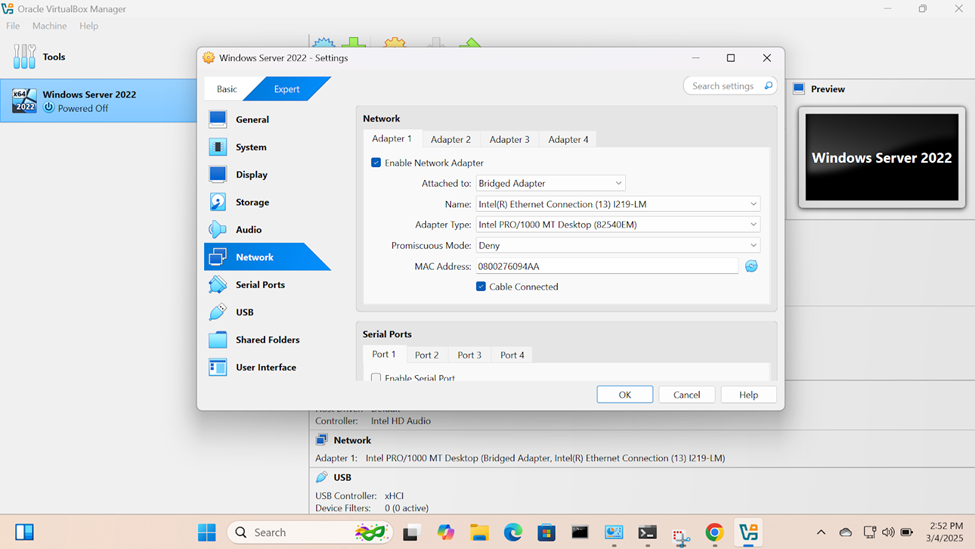The width and height of the screenshot is (975, 549).
Task: Open General settings category
Action: (x=267, y=119)
